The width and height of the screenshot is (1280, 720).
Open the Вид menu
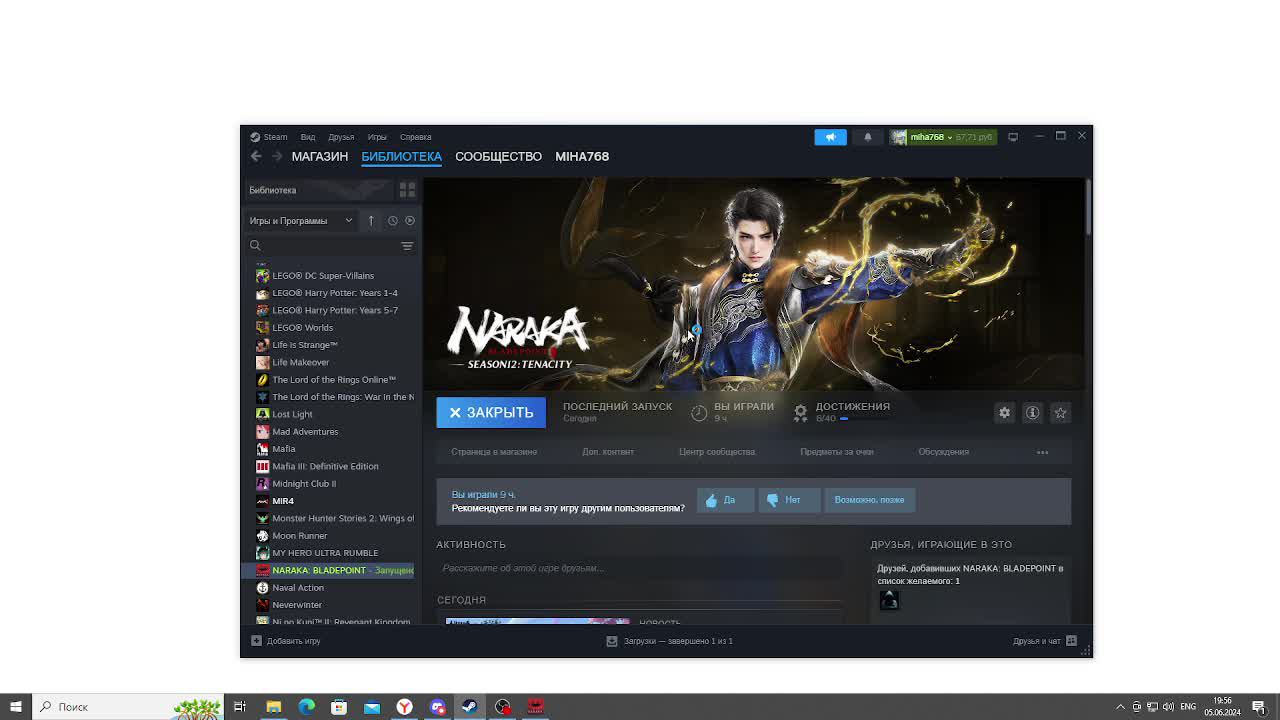point(308,137)
